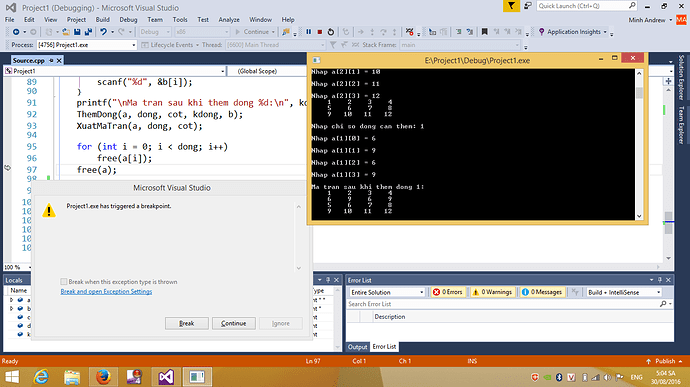Click the Continue button in dialog
This screenshot has width=690, height=387.
pos(234,323)
